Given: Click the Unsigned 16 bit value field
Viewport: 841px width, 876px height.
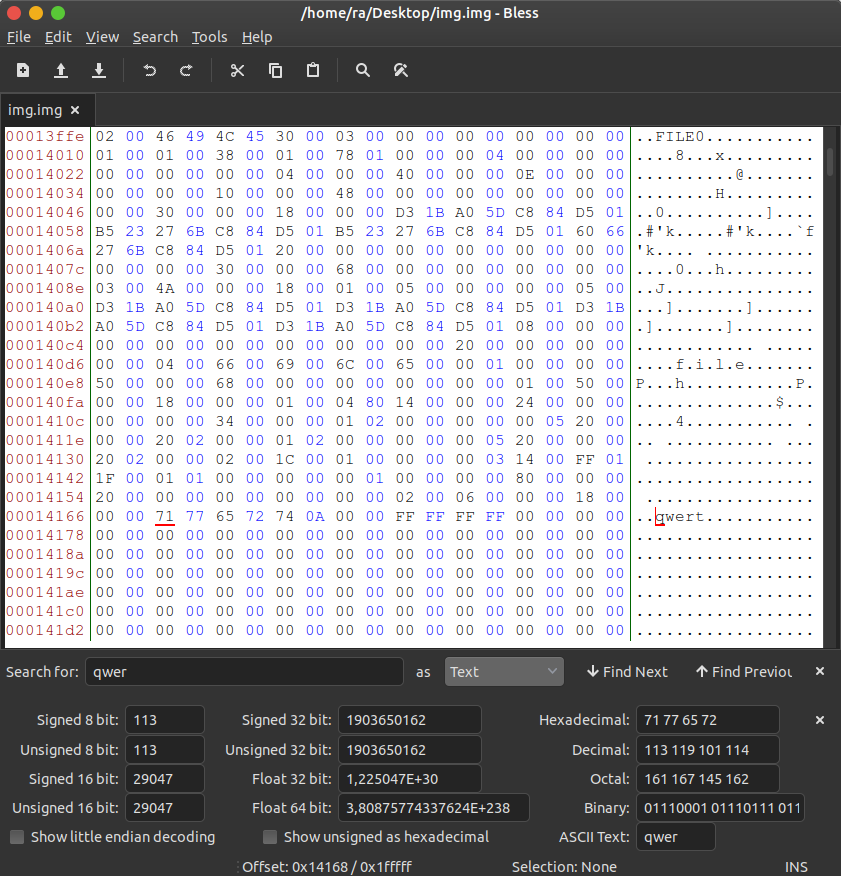Looking at the screenshot, I should (165, 808).
